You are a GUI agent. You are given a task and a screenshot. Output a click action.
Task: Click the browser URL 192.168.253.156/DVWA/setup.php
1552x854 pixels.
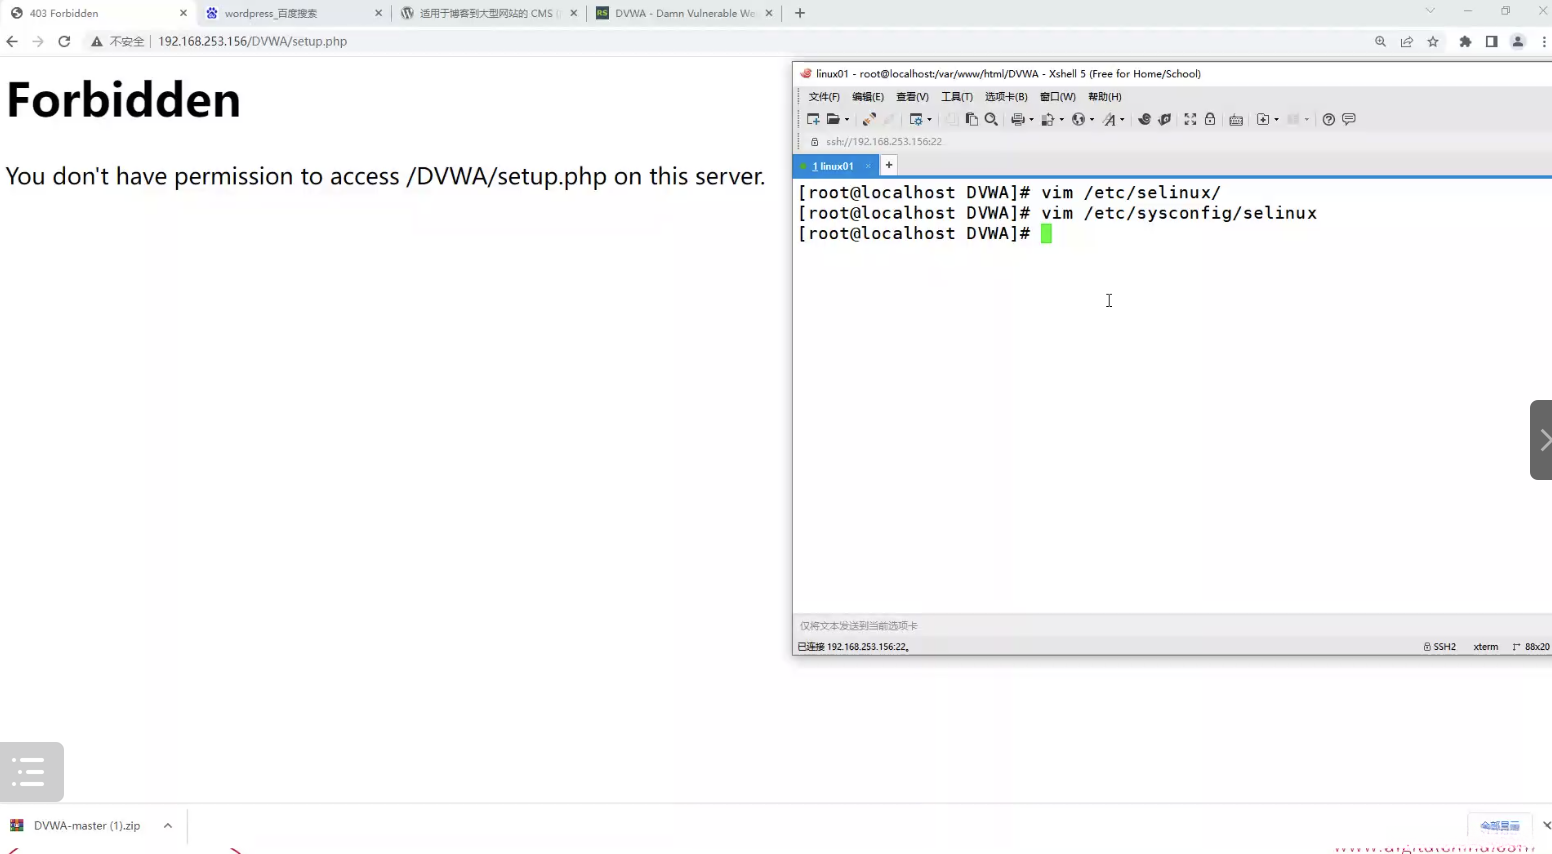(252, 41)
